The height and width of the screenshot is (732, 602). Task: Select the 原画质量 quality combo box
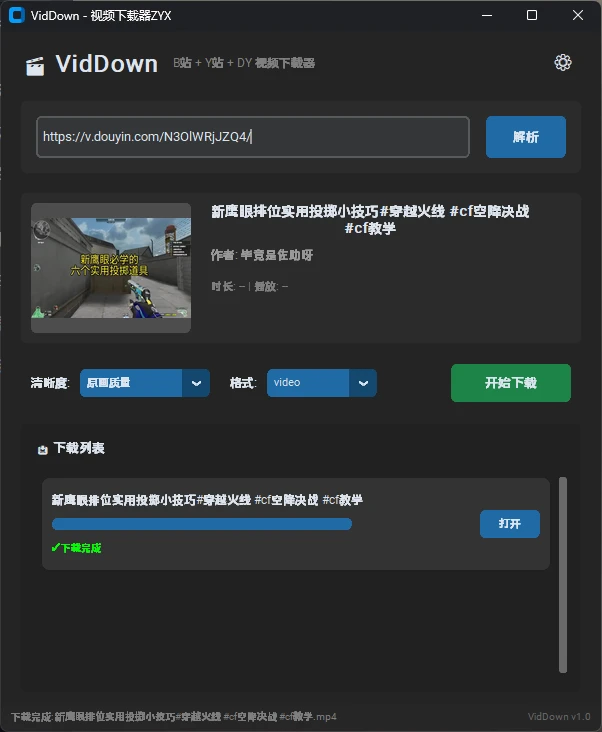145,383
